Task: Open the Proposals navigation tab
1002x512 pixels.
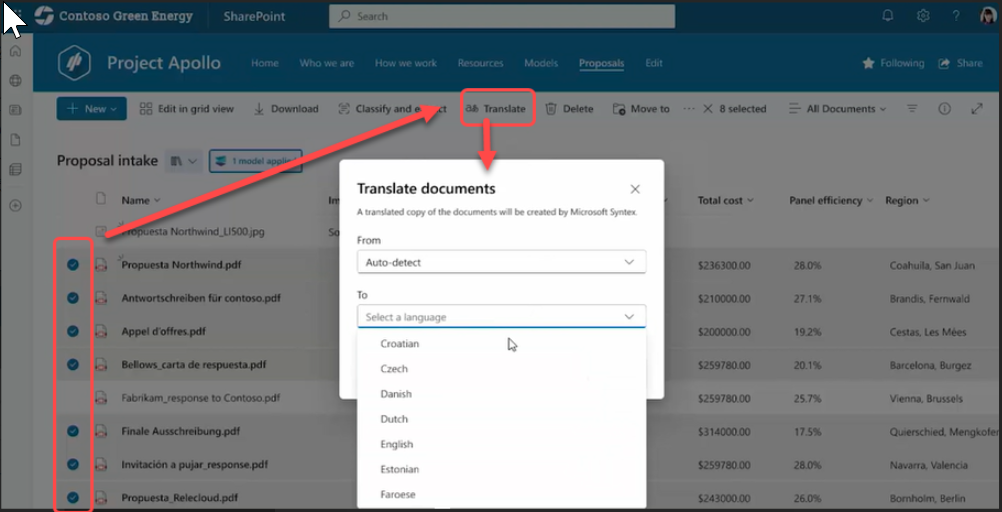Action: 601,63
